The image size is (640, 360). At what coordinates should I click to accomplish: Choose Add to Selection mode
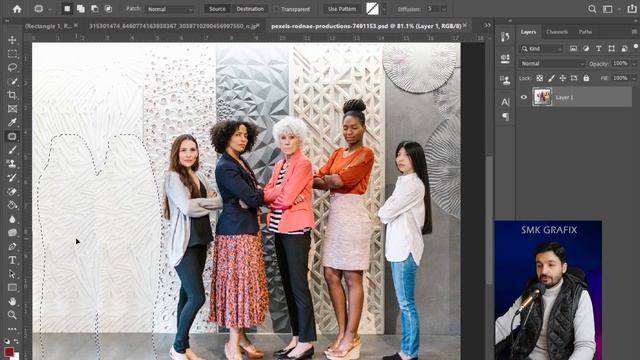pyautogui.click(x=81, y=9)
